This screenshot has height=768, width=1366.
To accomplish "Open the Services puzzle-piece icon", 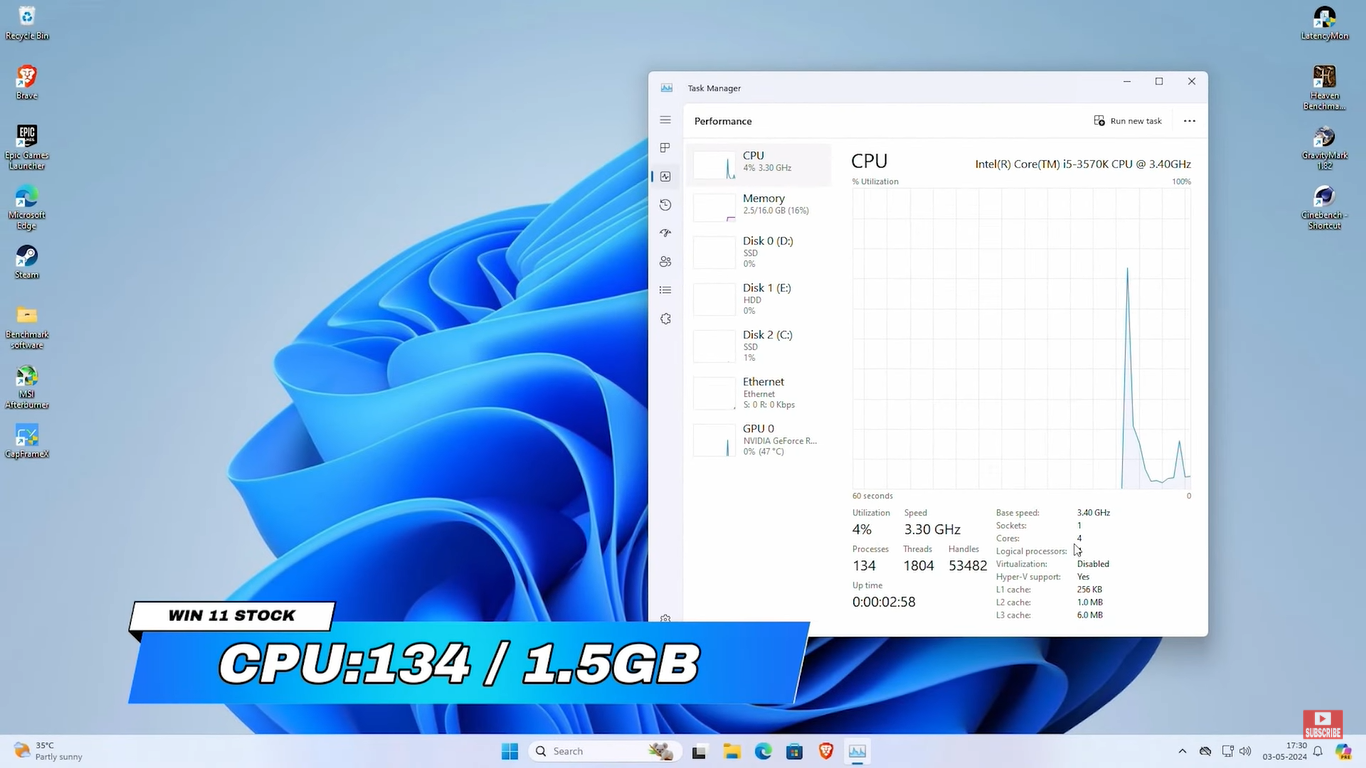I will [x=665, y=319].
